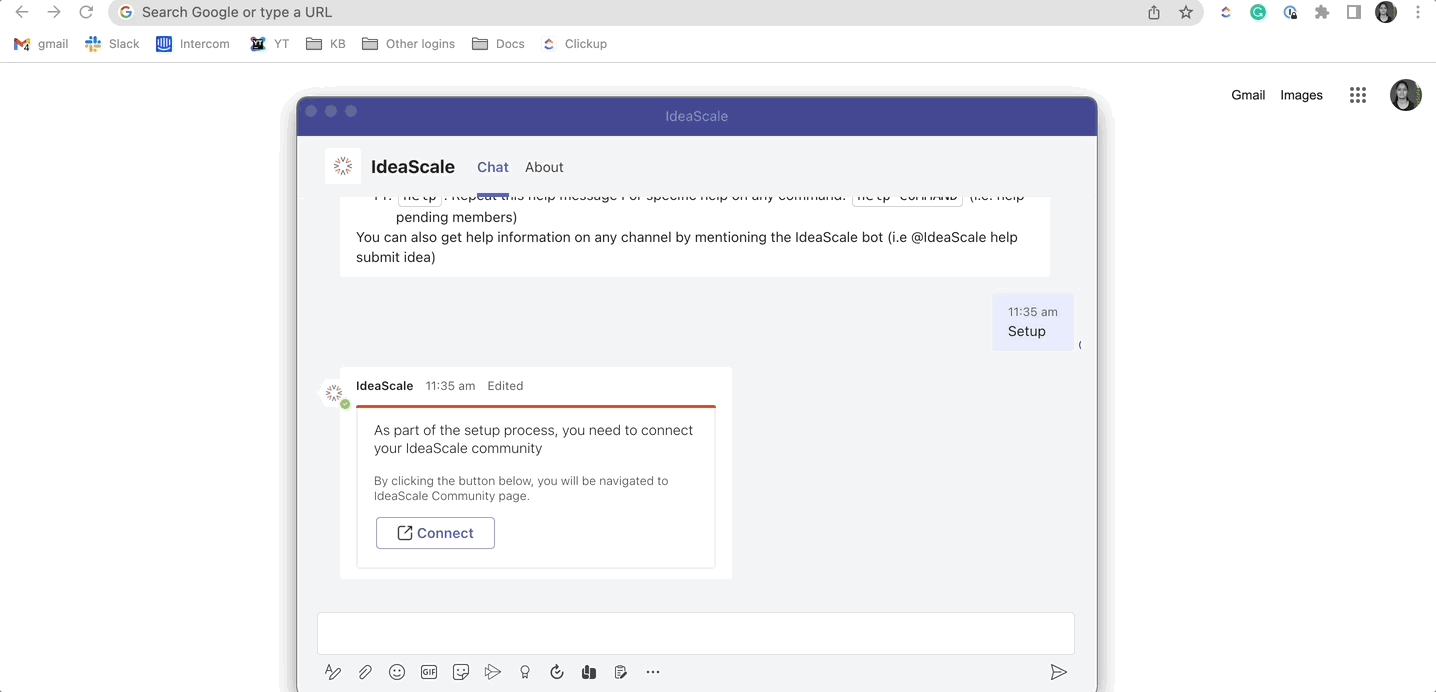Open Gmail link on Google page
The width and height of the screenshot is (1436, 692).
[x=1248, y=95]
